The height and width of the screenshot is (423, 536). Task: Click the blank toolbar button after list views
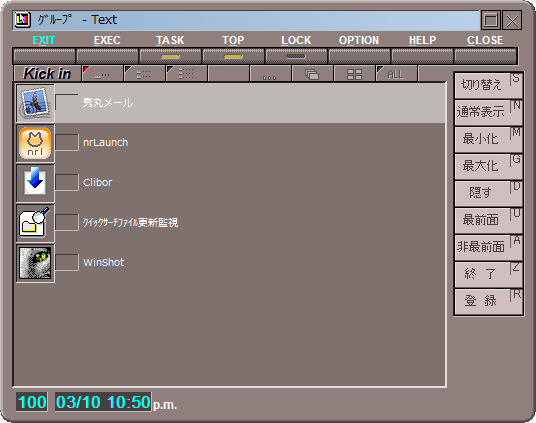point(228,74)
